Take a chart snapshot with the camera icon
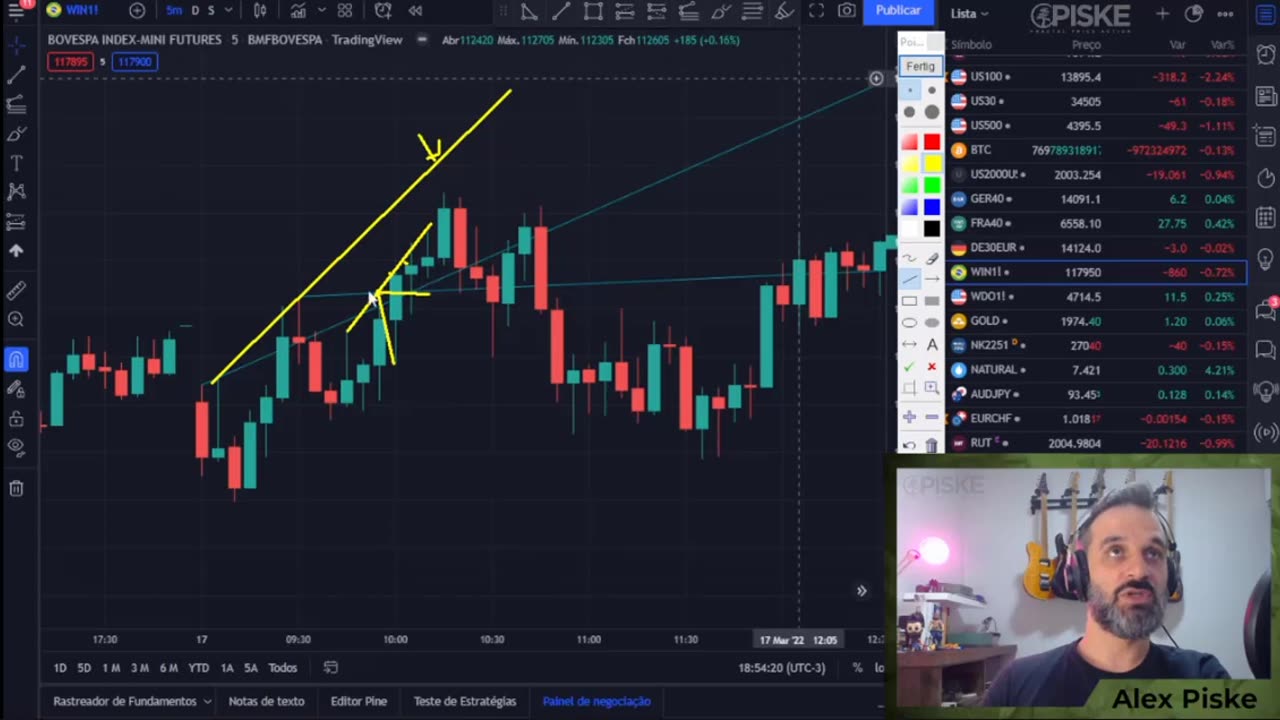1280x720 pixels. [847, 10]
